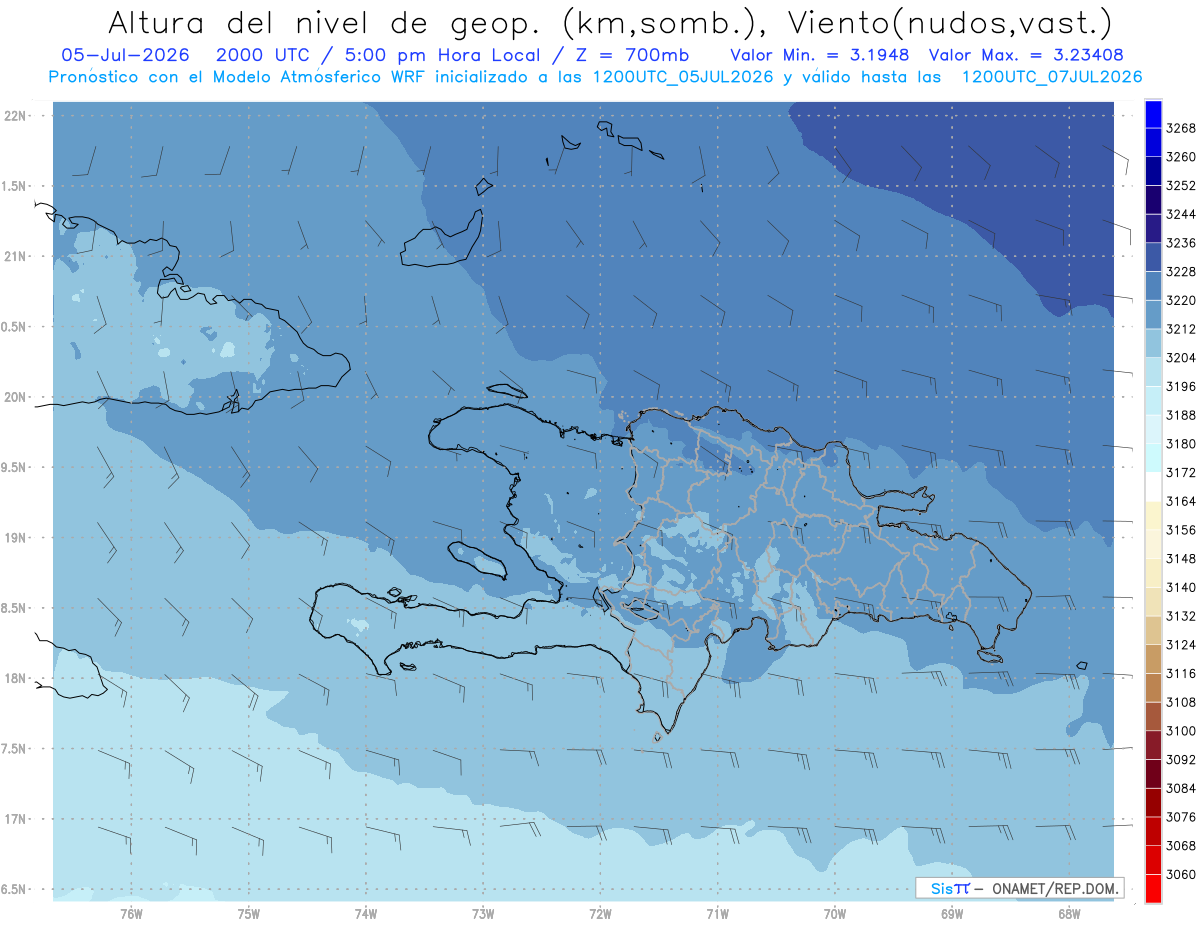Click the '19N' latitude label

click(15, 538)
